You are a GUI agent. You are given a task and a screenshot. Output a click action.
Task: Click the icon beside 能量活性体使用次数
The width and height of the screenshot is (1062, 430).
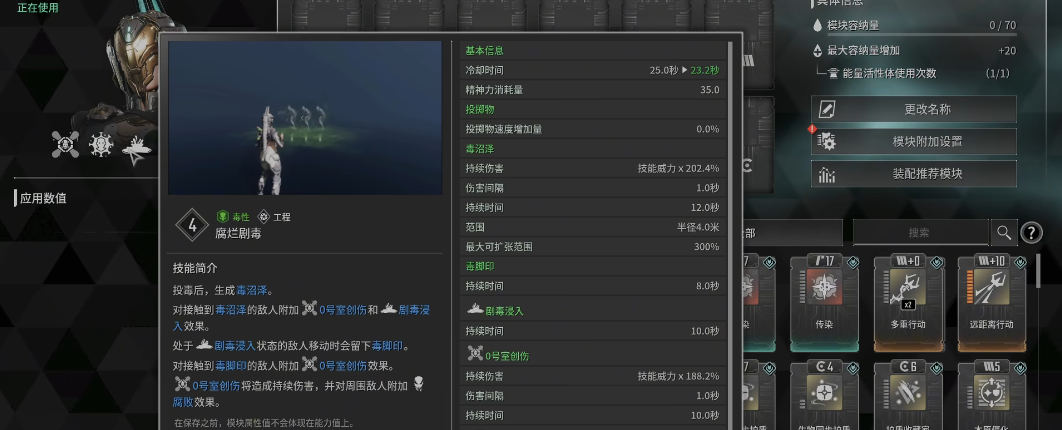tap(833, 73)
